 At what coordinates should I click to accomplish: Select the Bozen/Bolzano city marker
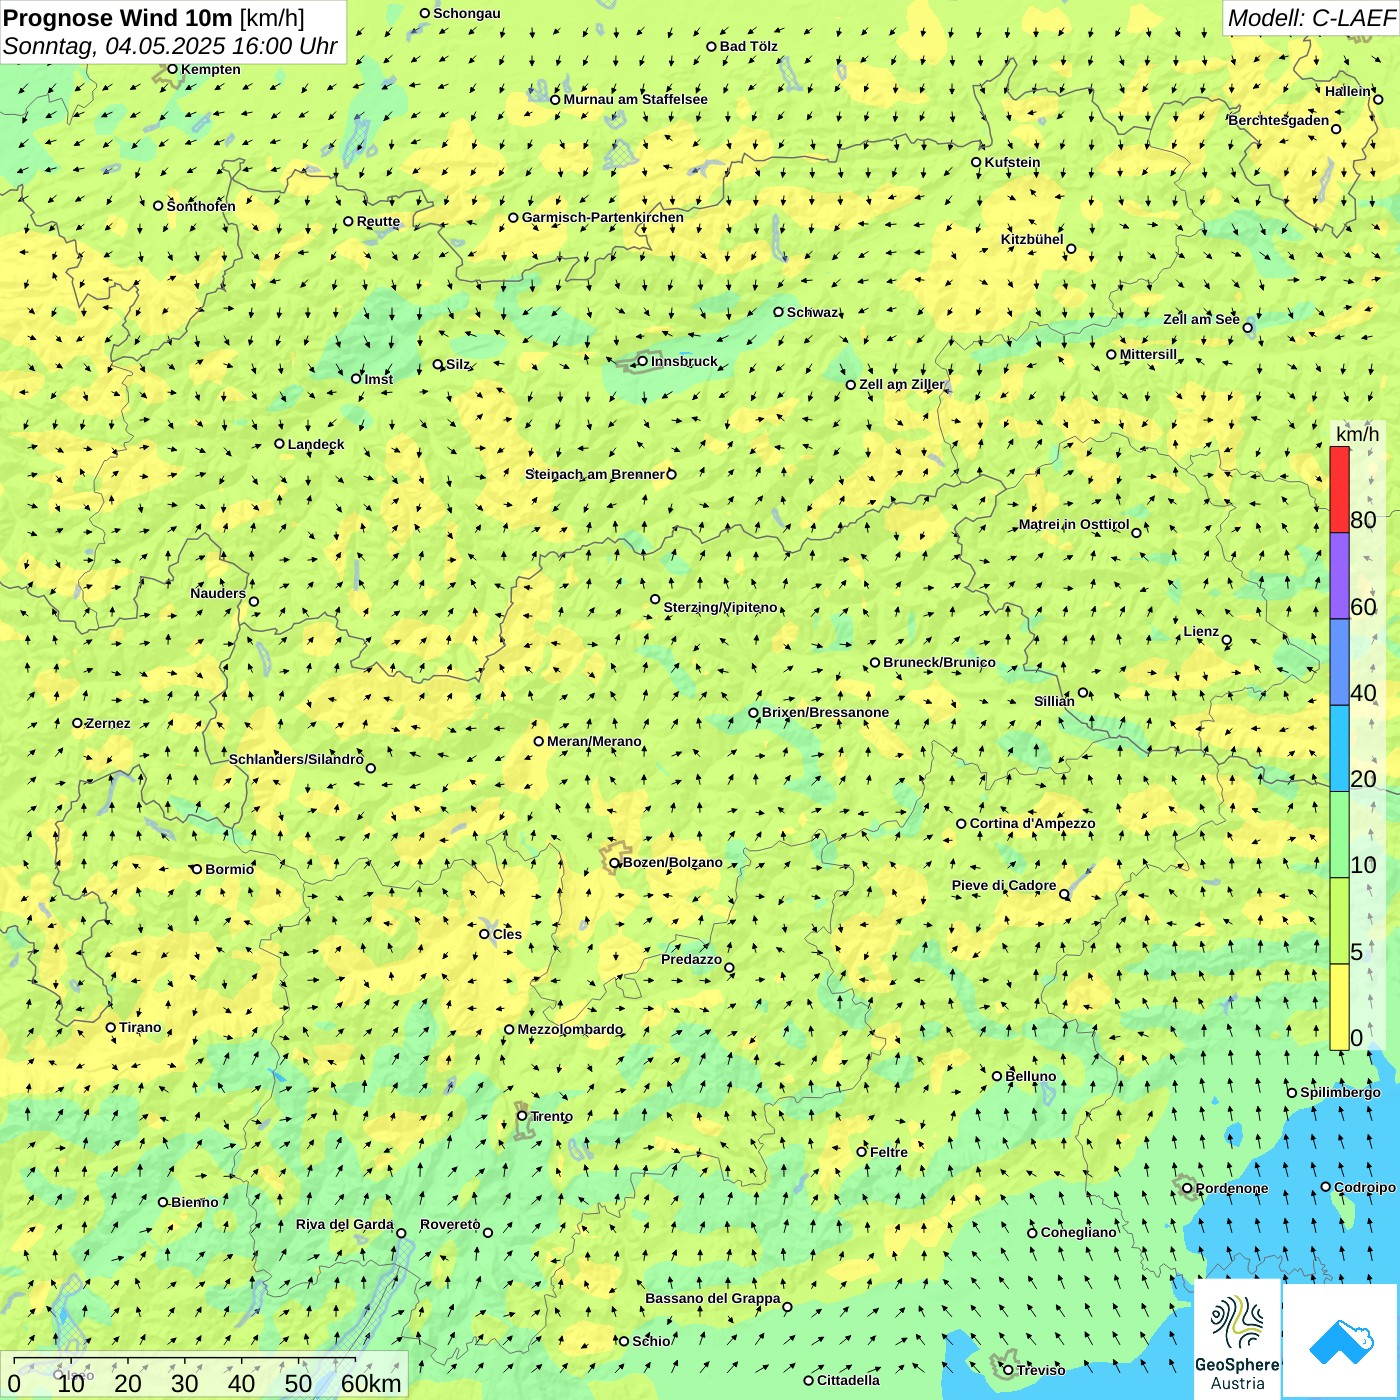(614, 863)
